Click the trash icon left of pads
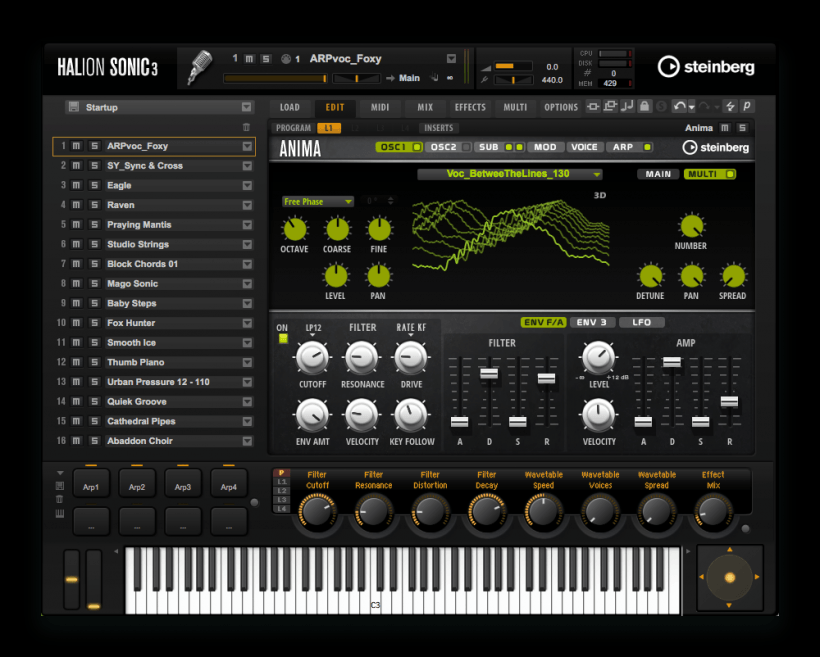The image size is (820, 657). coord(60,500)
